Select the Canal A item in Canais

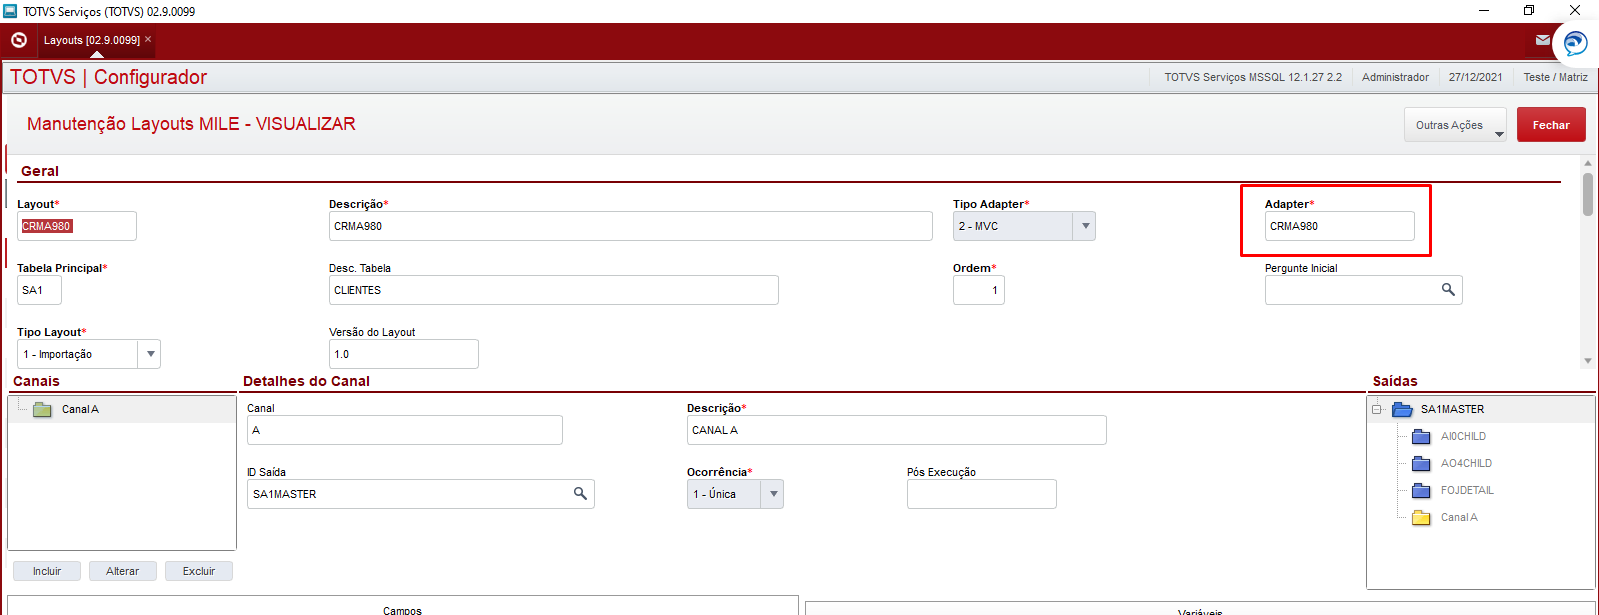coord(80,409)
